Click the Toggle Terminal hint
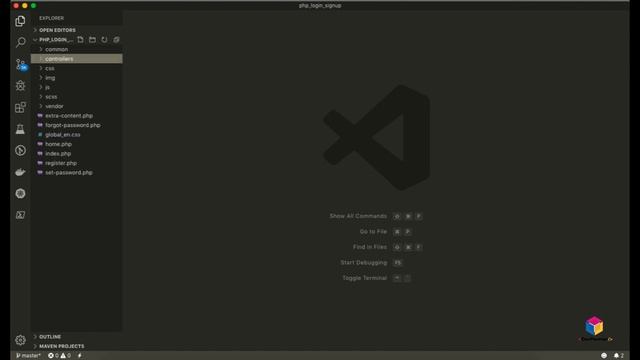 click(x=364, y=278)
